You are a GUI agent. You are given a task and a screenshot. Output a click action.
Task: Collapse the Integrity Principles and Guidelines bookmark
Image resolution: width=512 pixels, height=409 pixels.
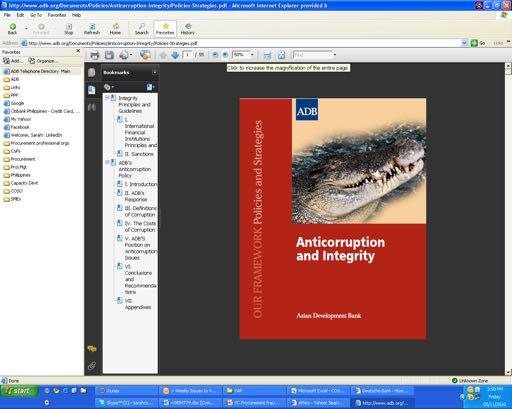coord(107,98)
